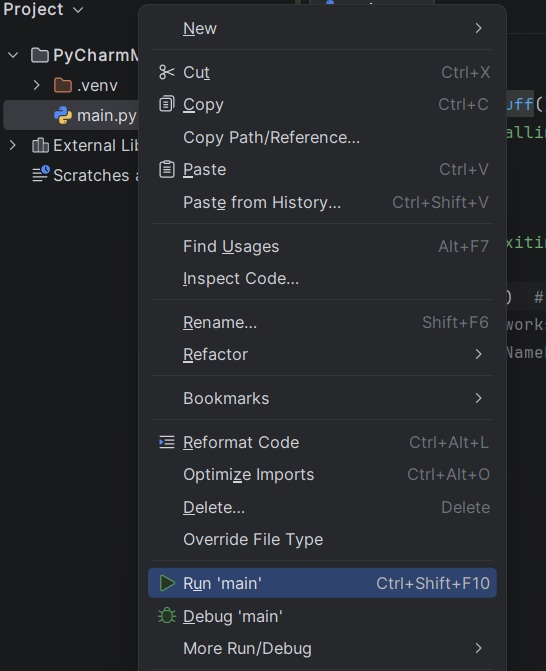Image resolution: width=546 pixels, height=671 pixels.
Task: Expand the .venv folder
Action: coord(36,85)
